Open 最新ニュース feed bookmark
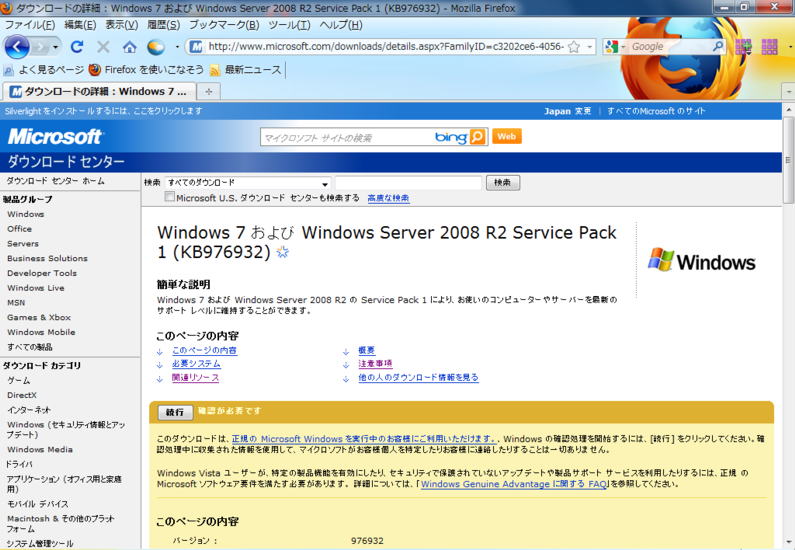This screenshot has width=795, height=550. (x=245, y=69)
